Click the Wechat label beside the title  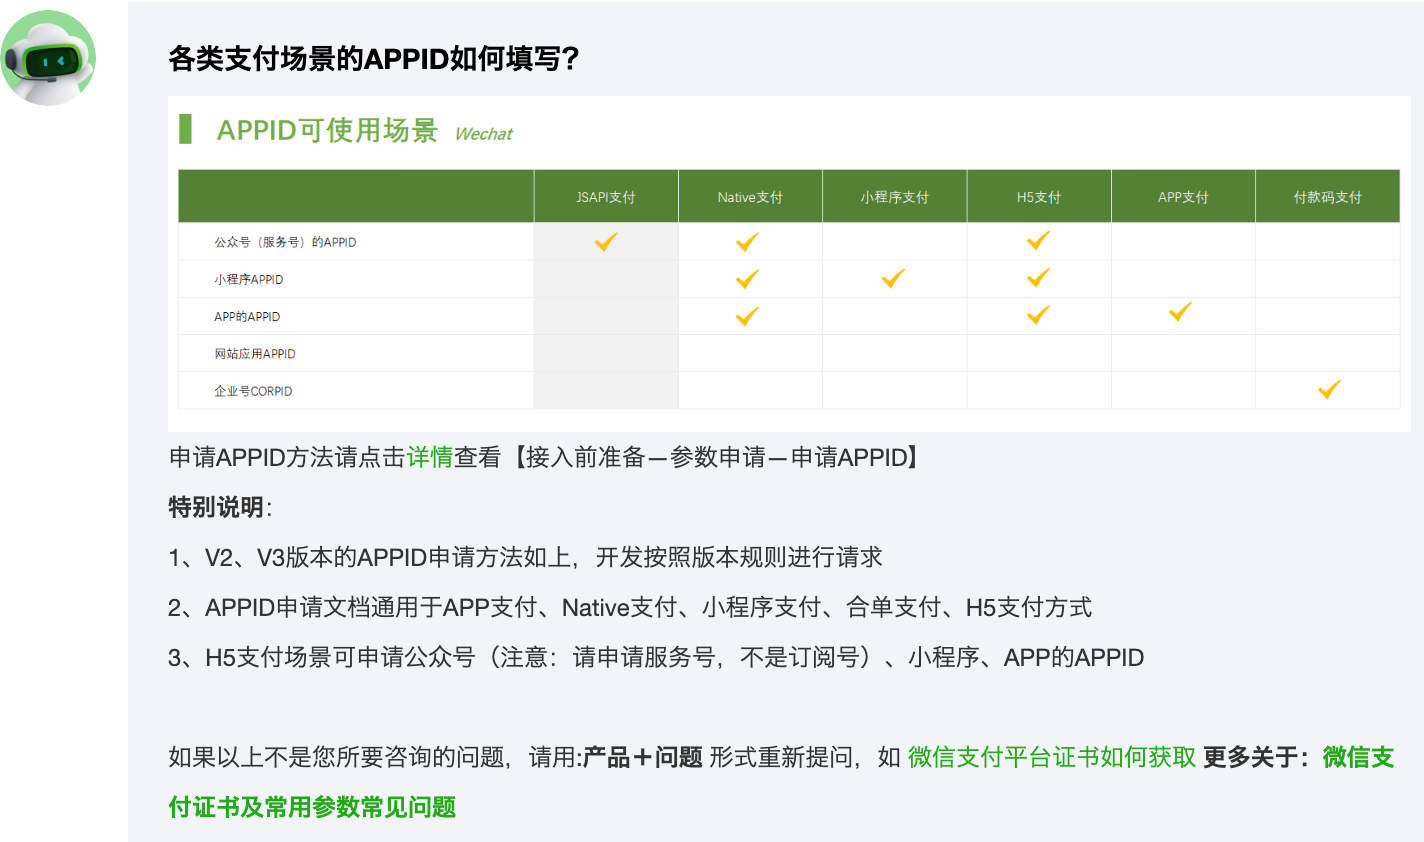[483, 134]
